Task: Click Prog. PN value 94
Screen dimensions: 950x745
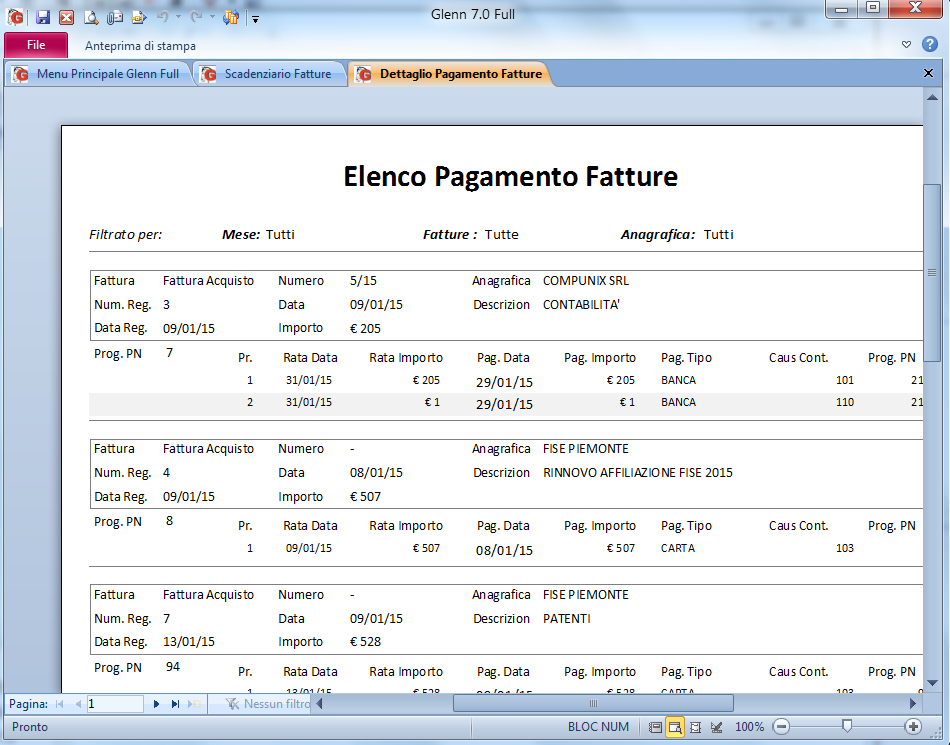Action: [x=173, y=667]
